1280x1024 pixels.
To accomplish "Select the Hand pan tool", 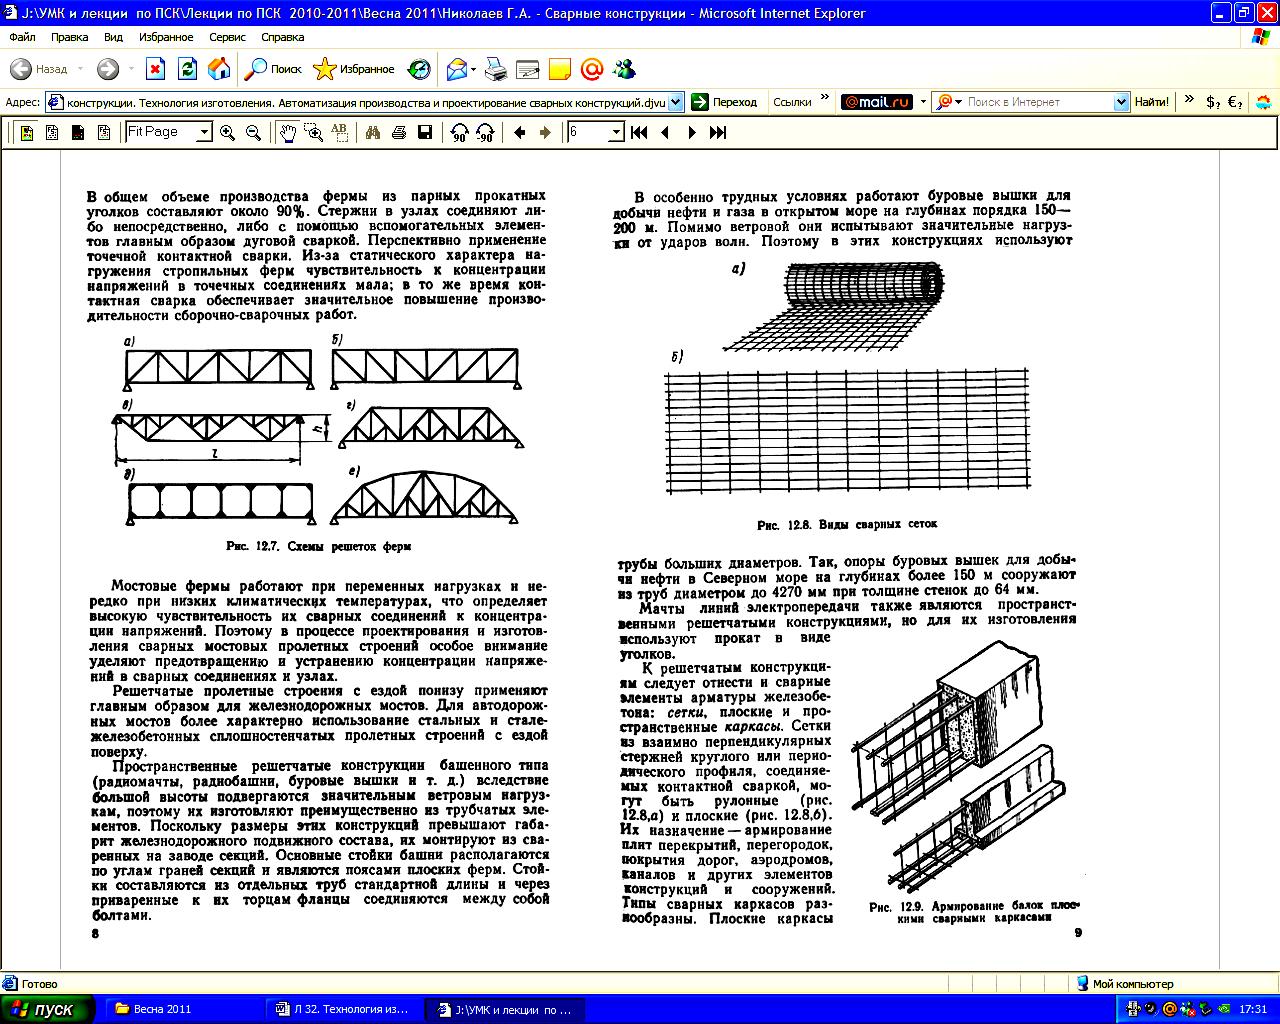I will point(288,132).
